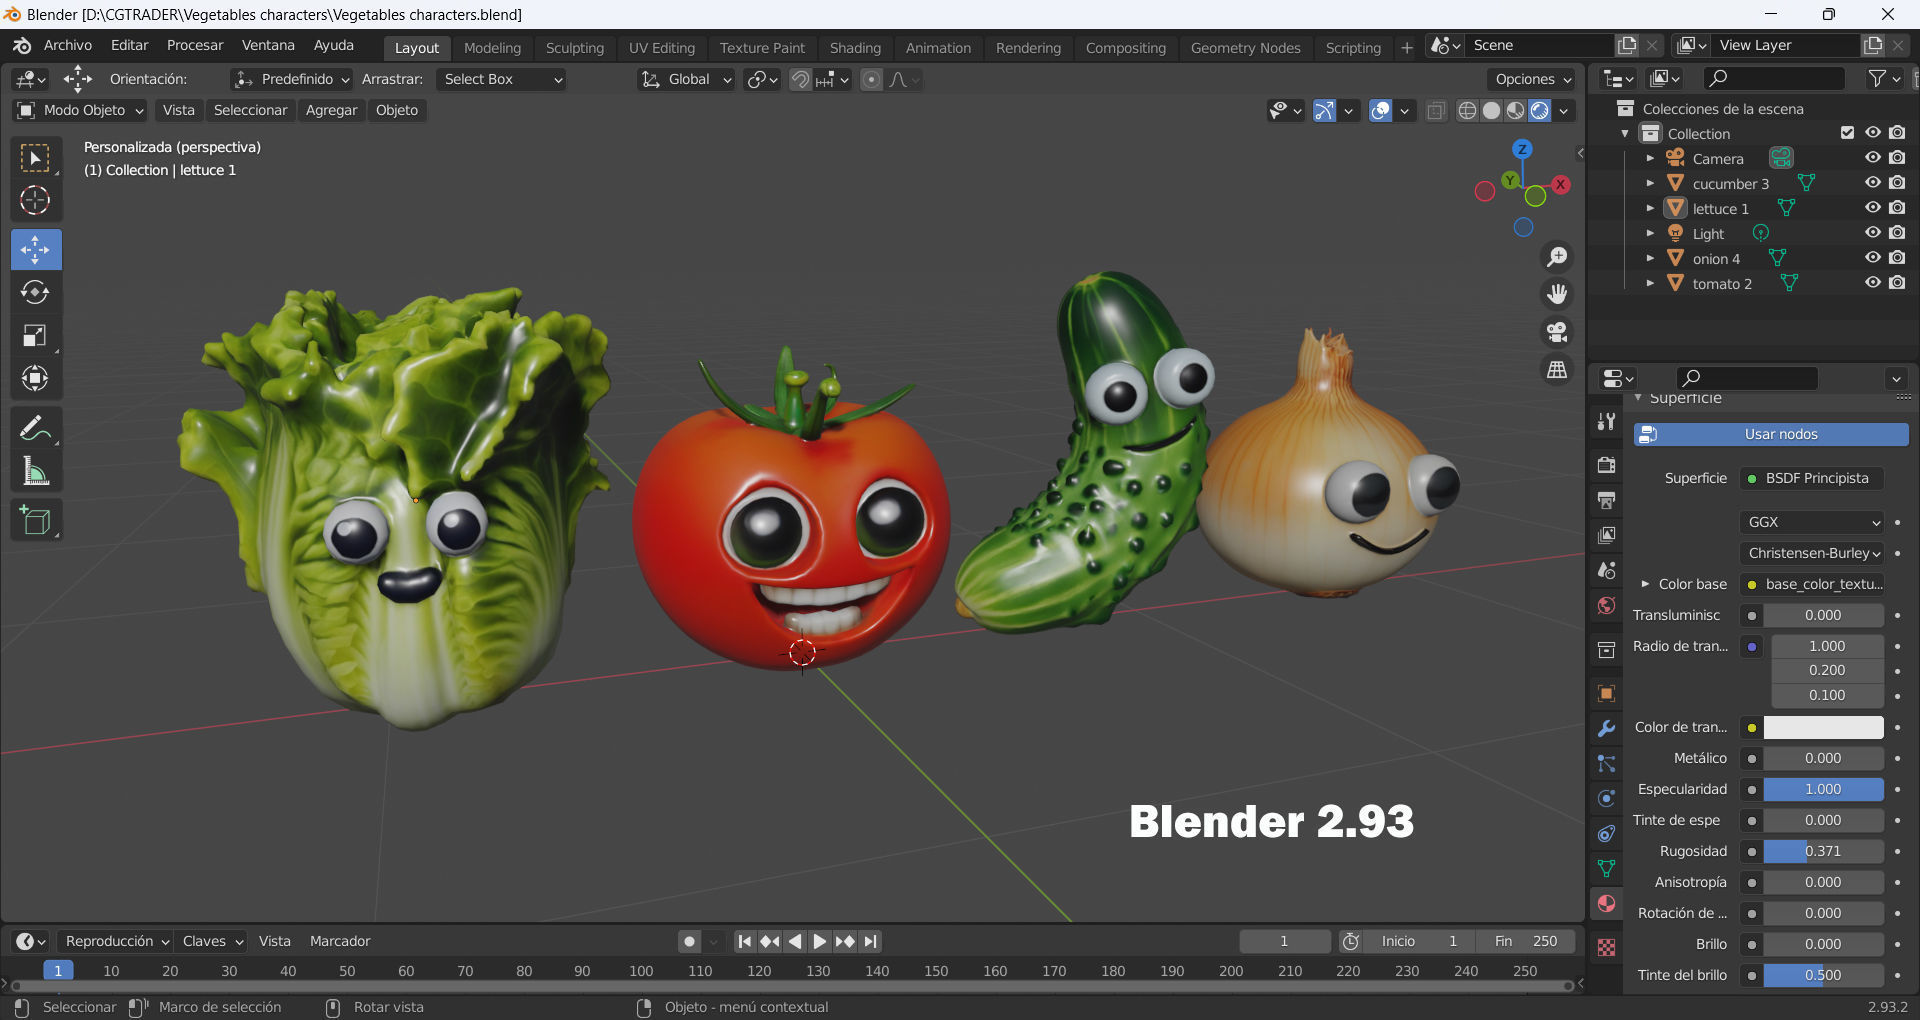
Task: Open Modo Objeto mode dropdown
Action: [80, 110]
